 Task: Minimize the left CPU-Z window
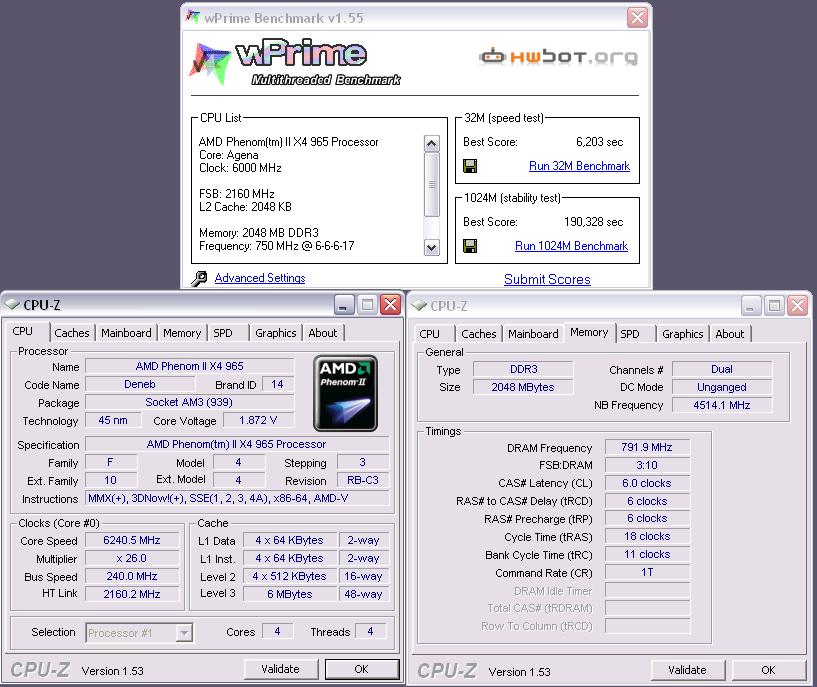343,305
